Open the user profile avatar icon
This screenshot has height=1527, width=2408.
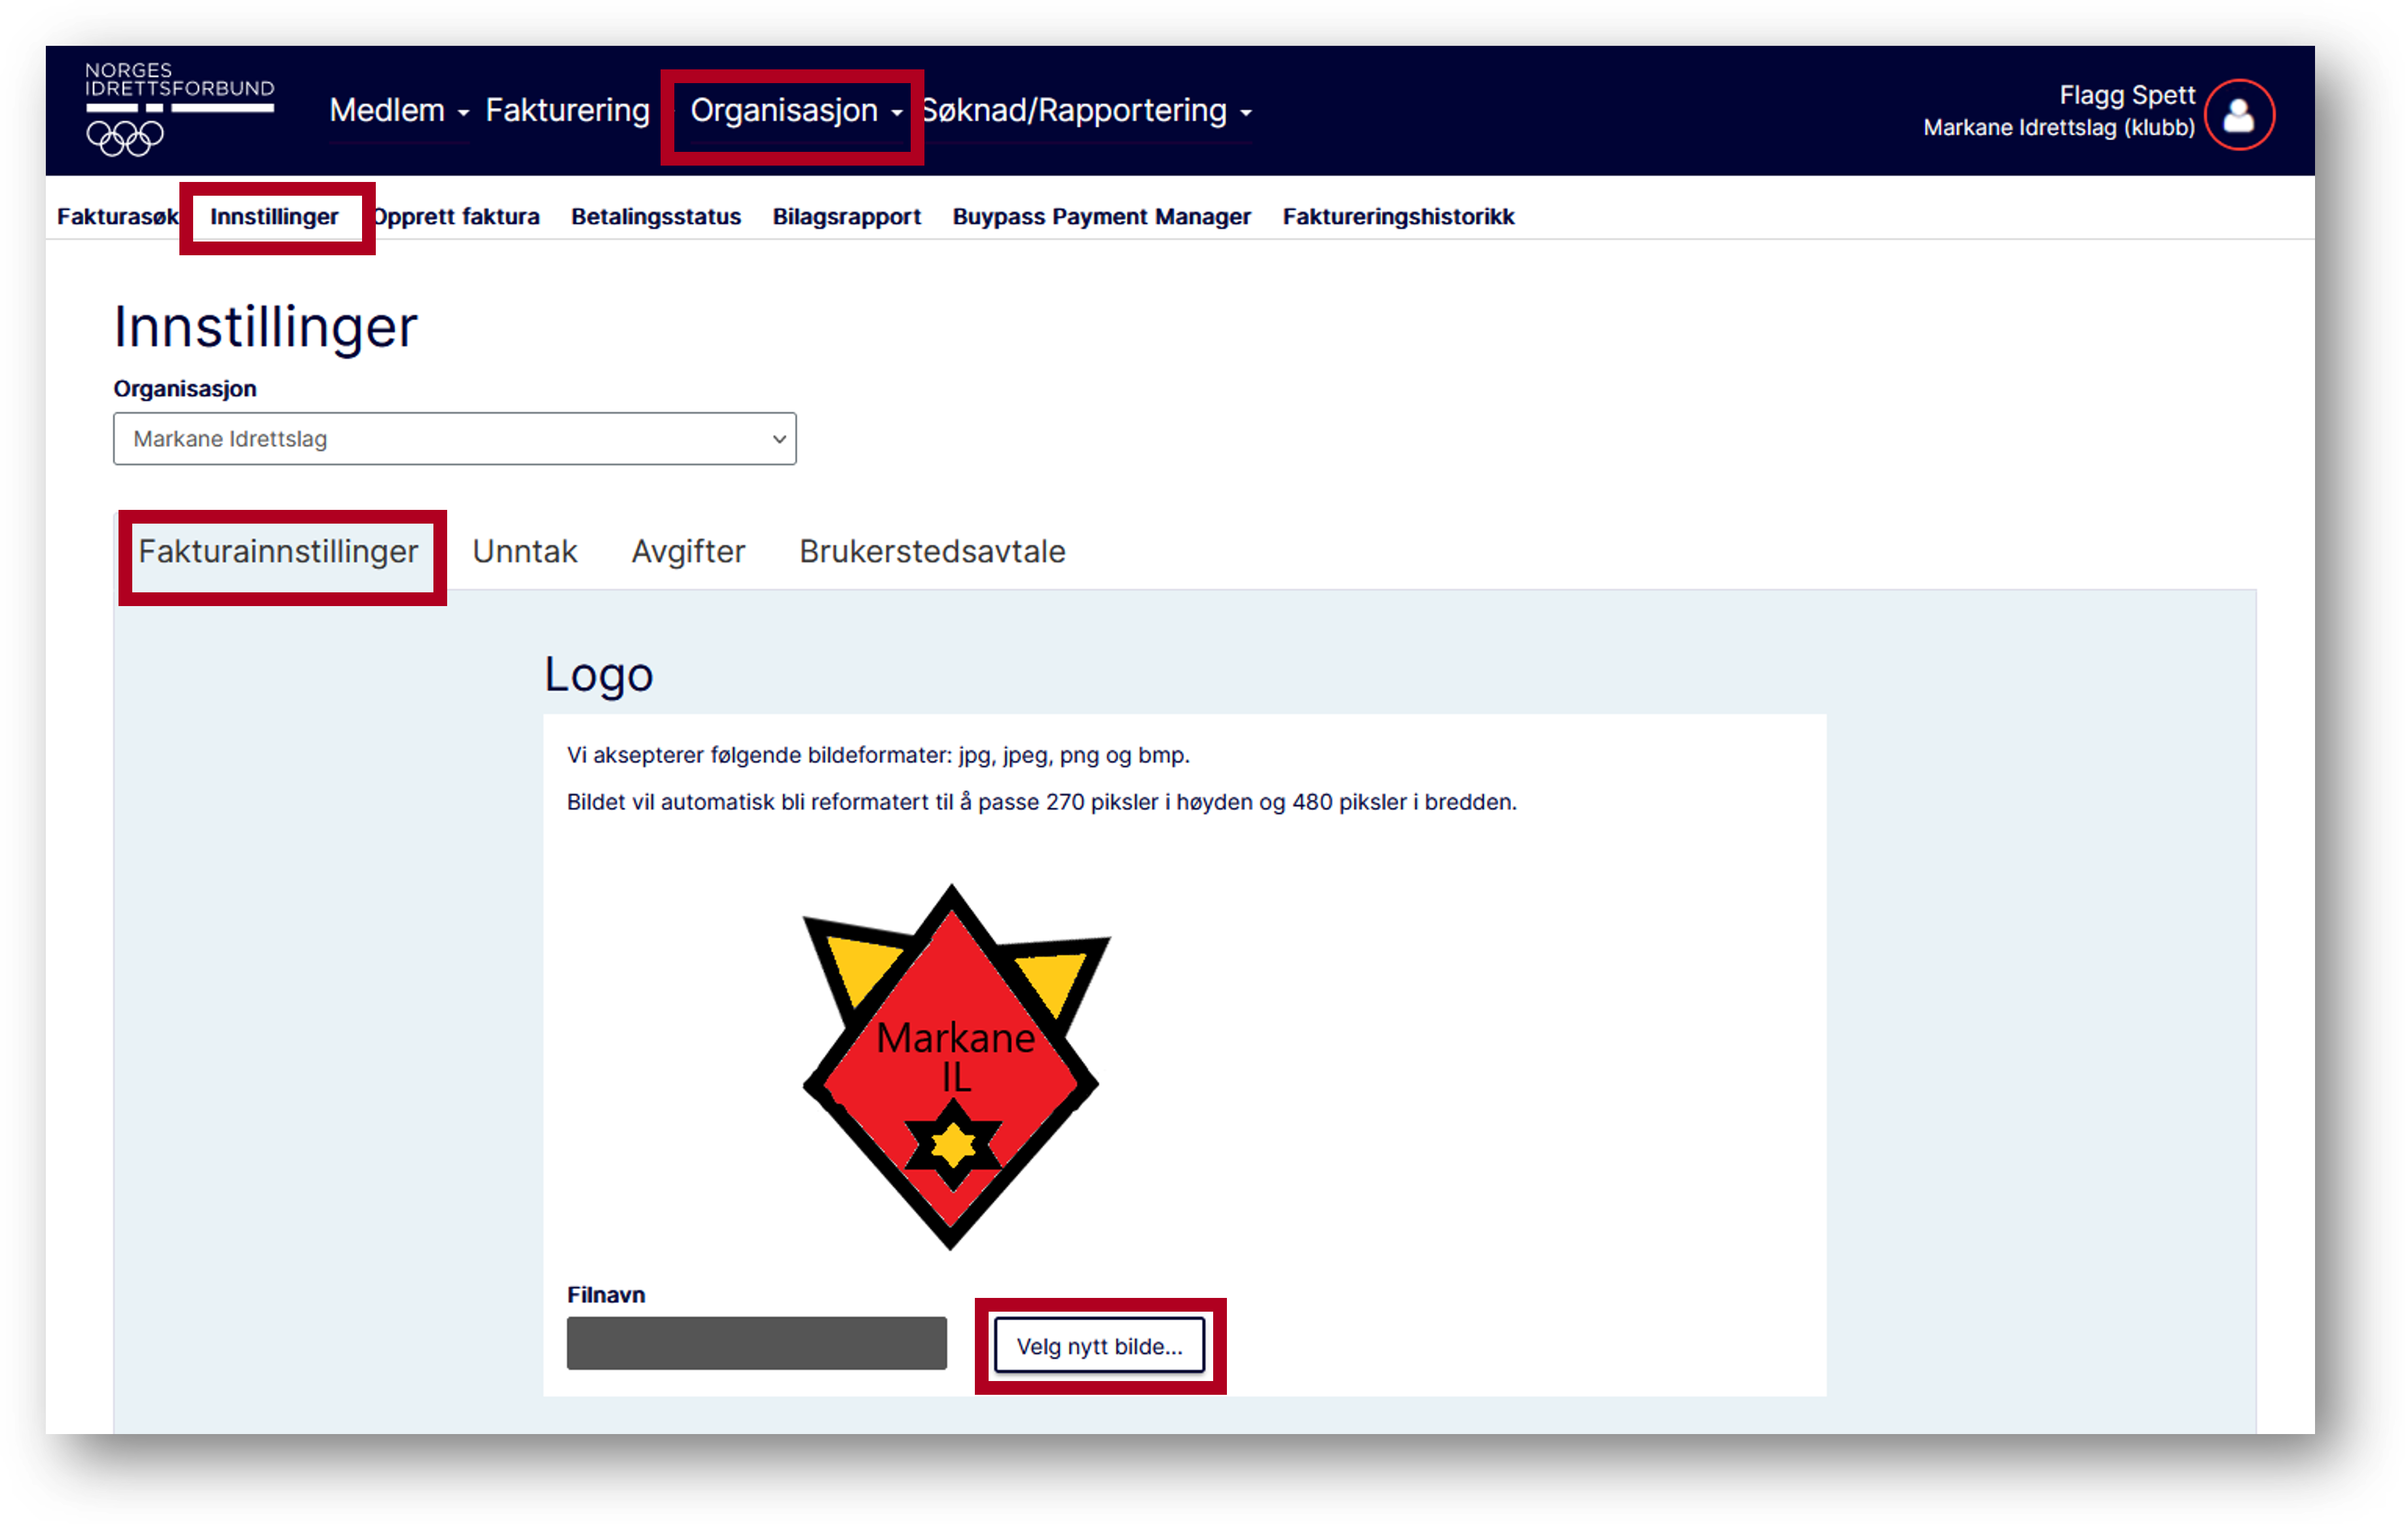2239,115
